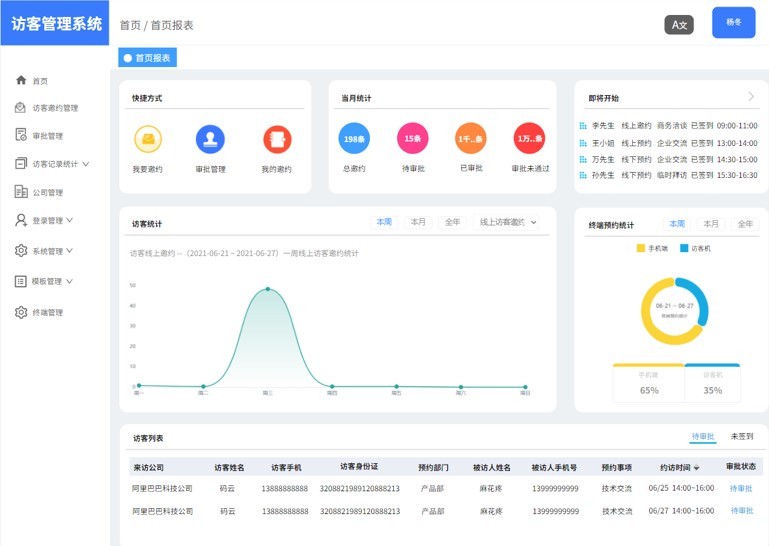
Task: Click the 198条 总邀约 statistic circle
Action: (x=354, y=139)
